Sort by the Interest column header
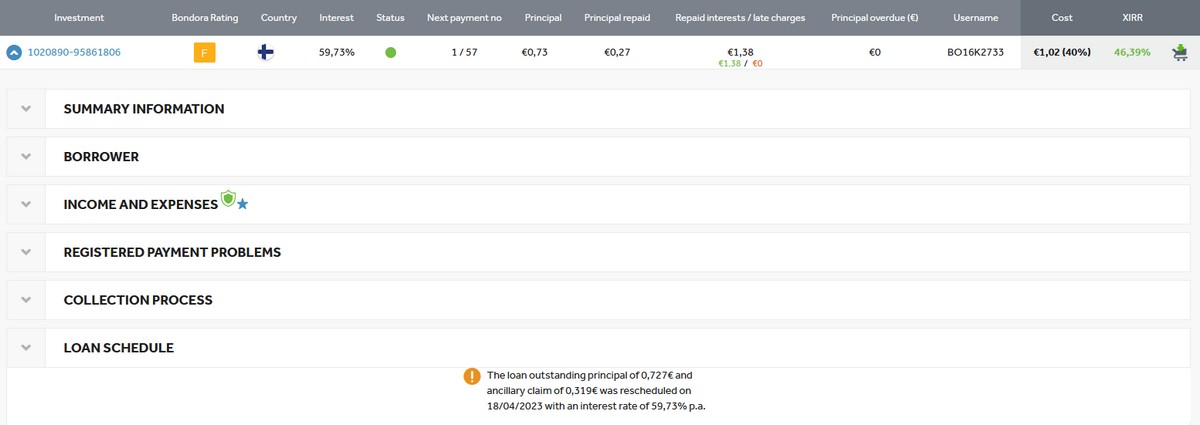Viewport: 1200px width, 425px height. pyautogui.click(x=336, y=18)
